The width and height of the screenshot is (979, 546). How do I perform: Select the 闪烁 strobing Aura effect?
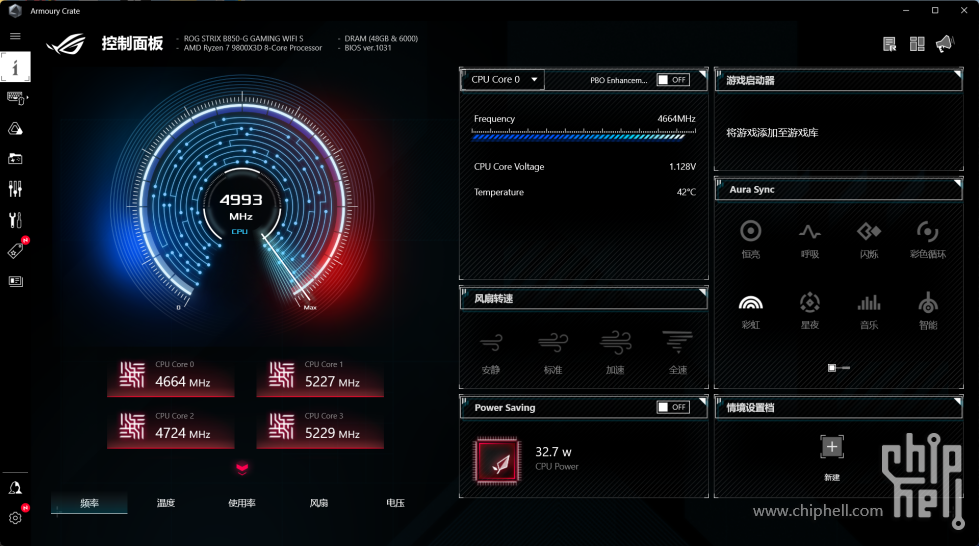tap(869, 239)
